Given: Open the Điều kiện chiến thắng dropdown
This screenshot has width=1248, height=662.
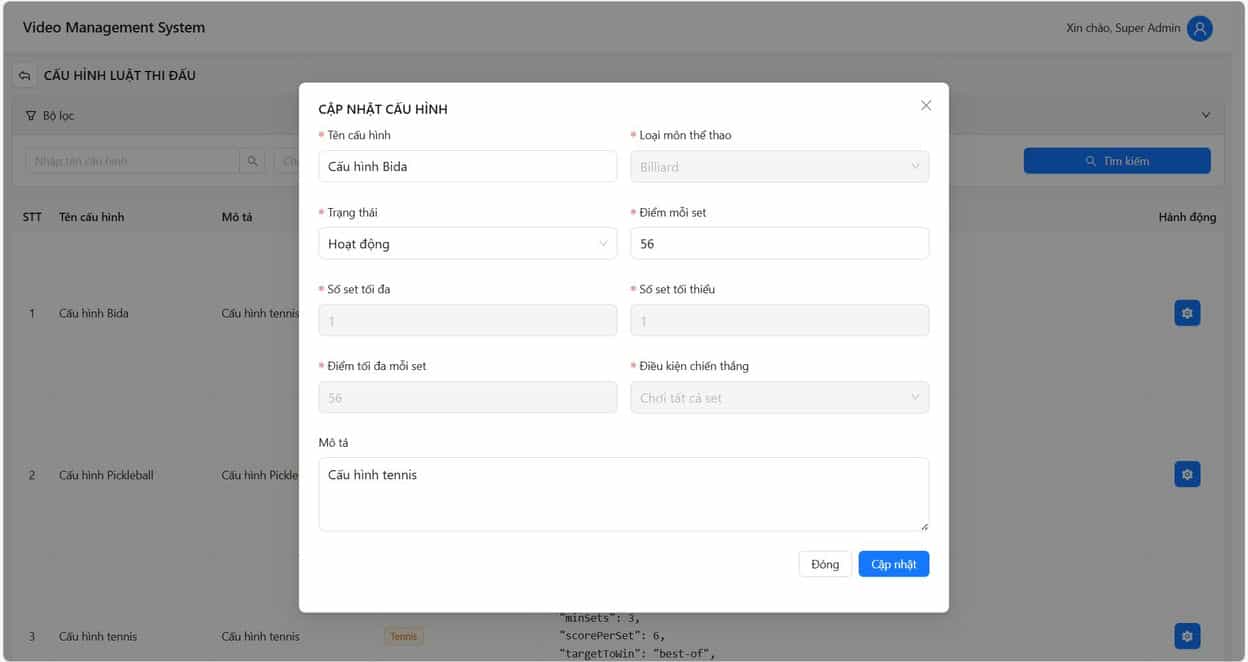Looking at the screenshot, I should tap(779, 398).
